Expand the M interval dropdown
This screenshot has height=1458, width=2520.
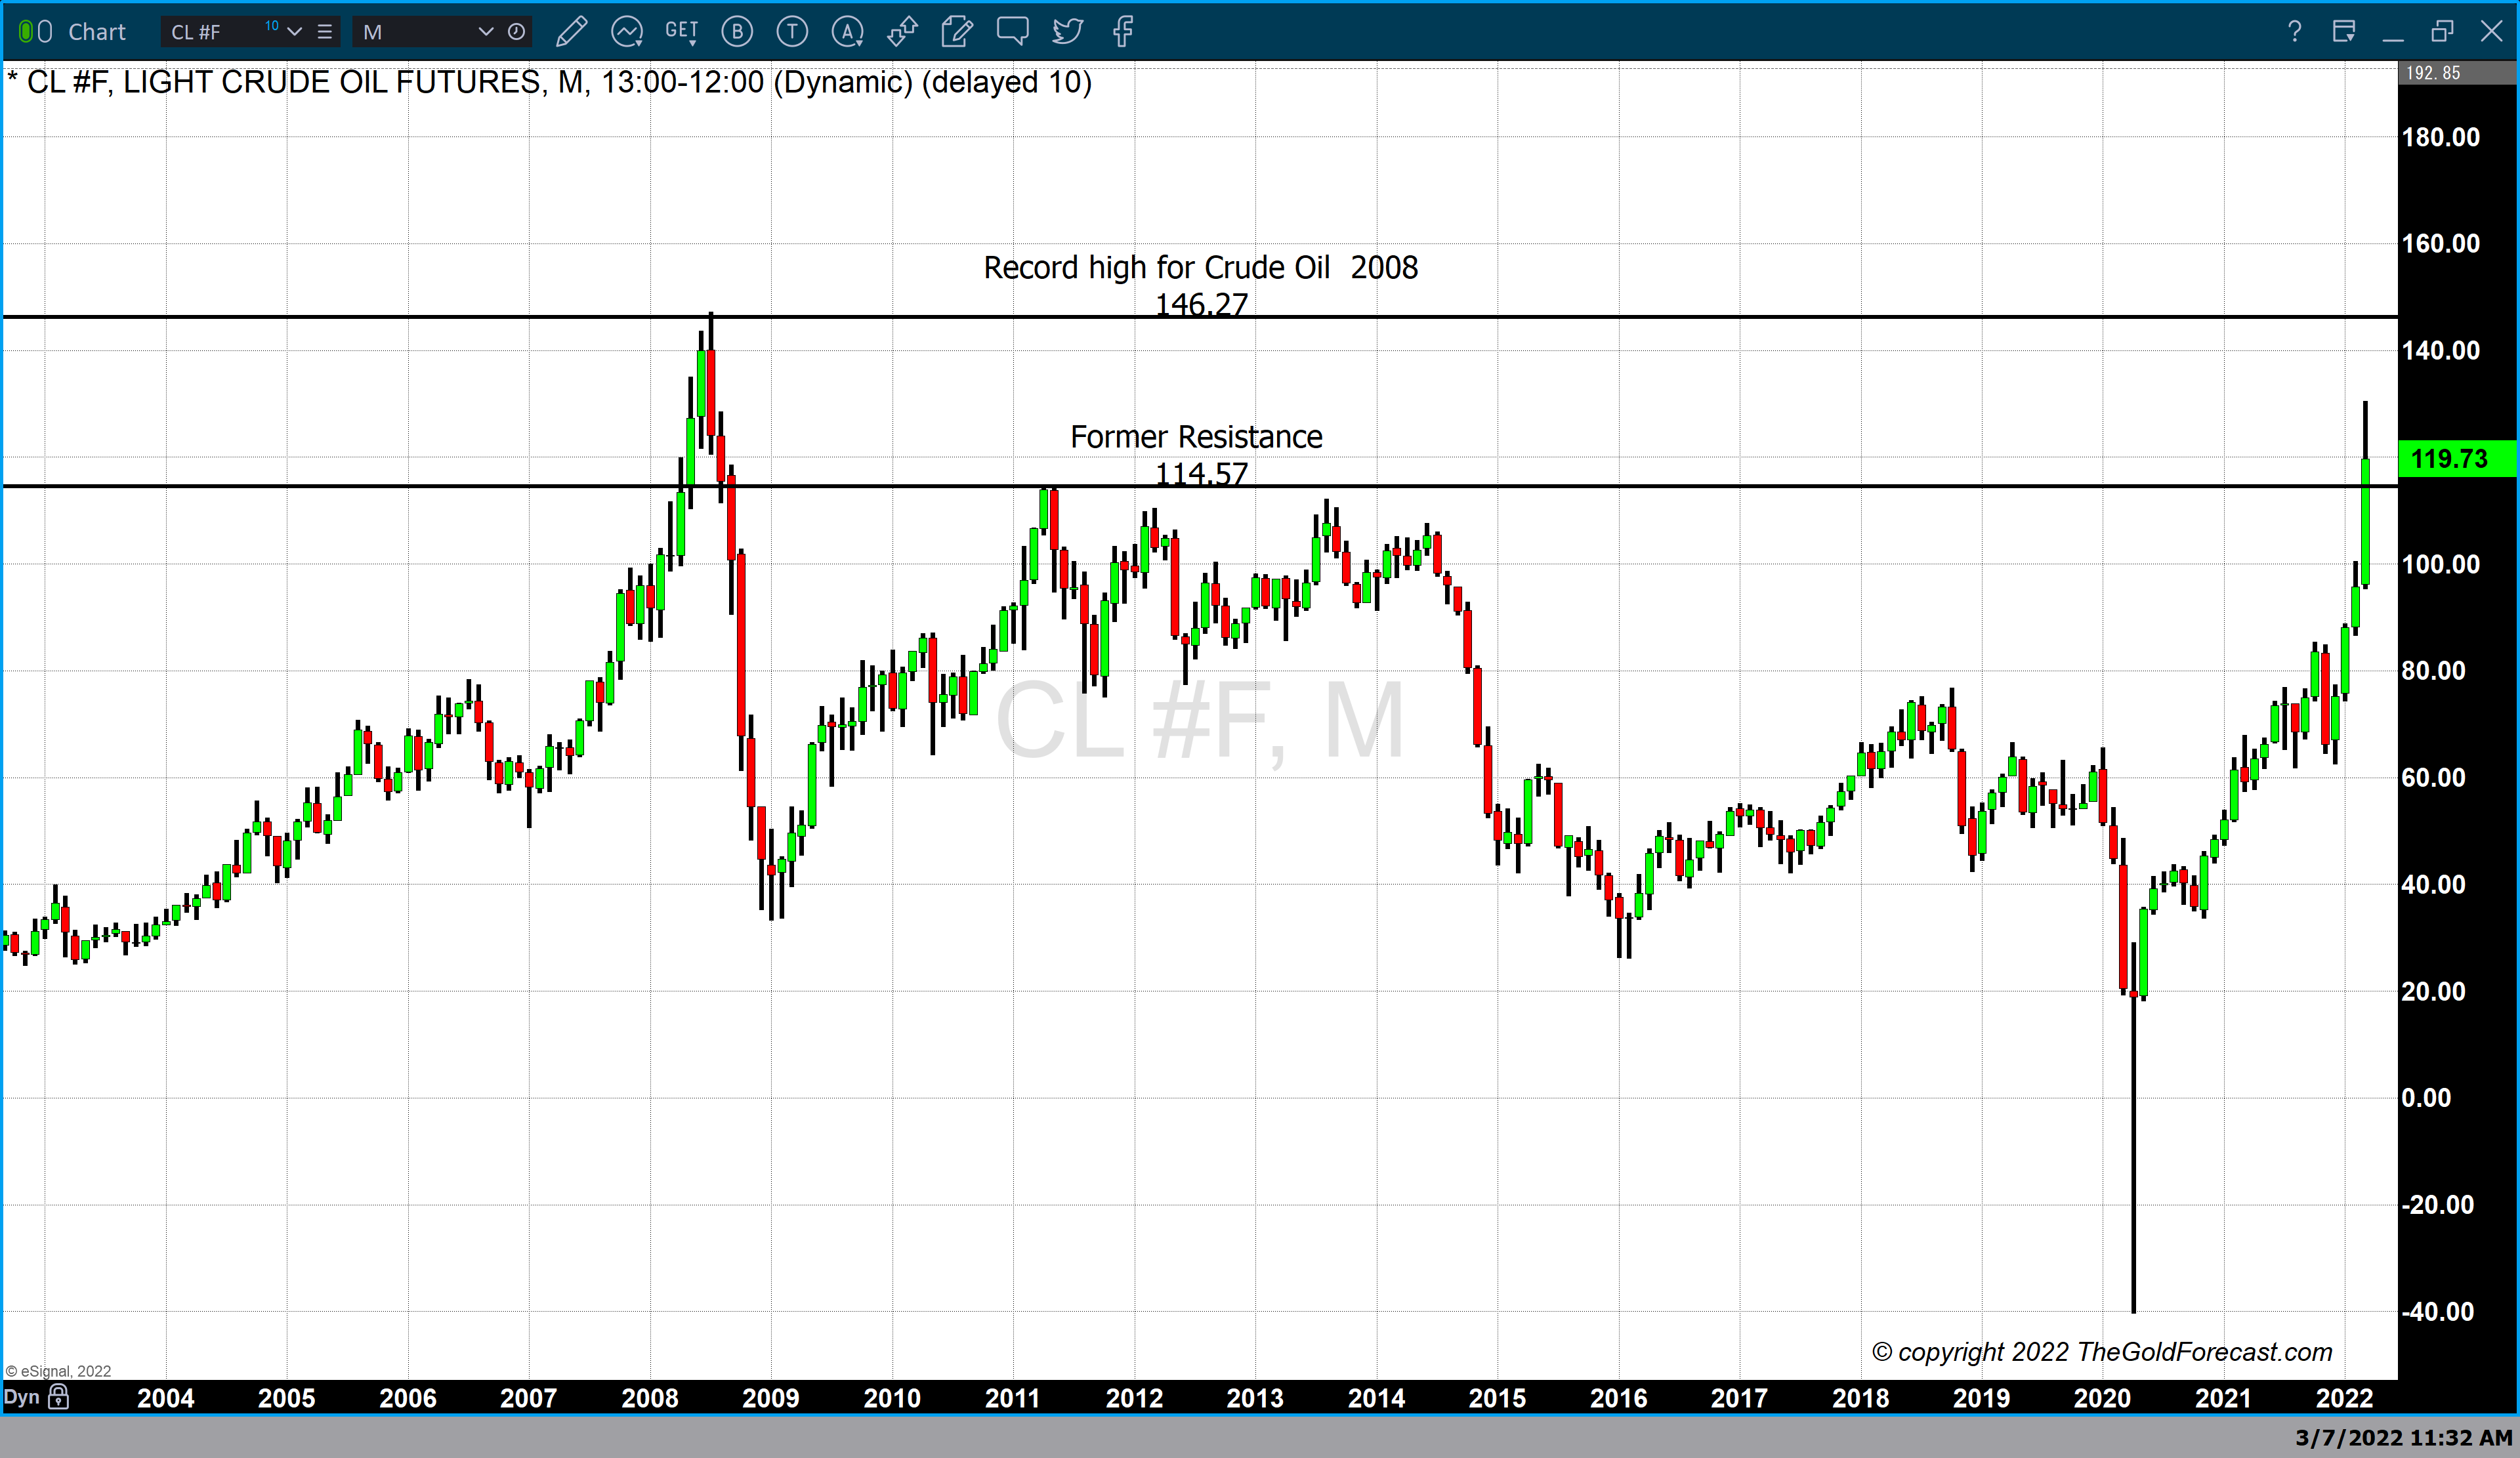pyautogui.click(x=486, y=32)
